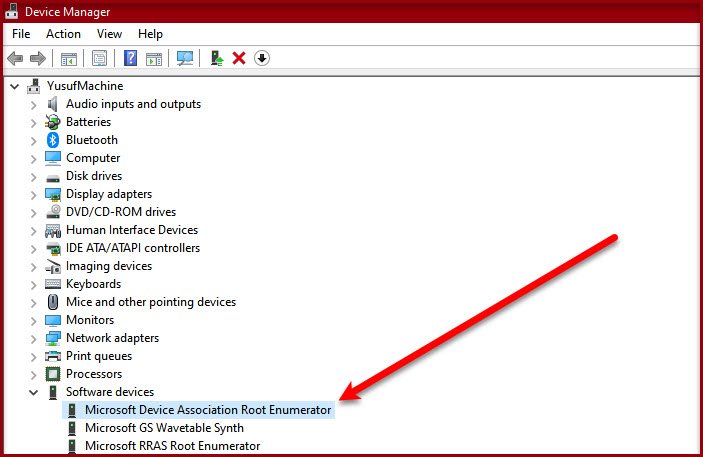Expand the Bluetooth category chevron
The width and height of the screenshot is (703, 457).
pyautogui.click(x=34, y=141)
